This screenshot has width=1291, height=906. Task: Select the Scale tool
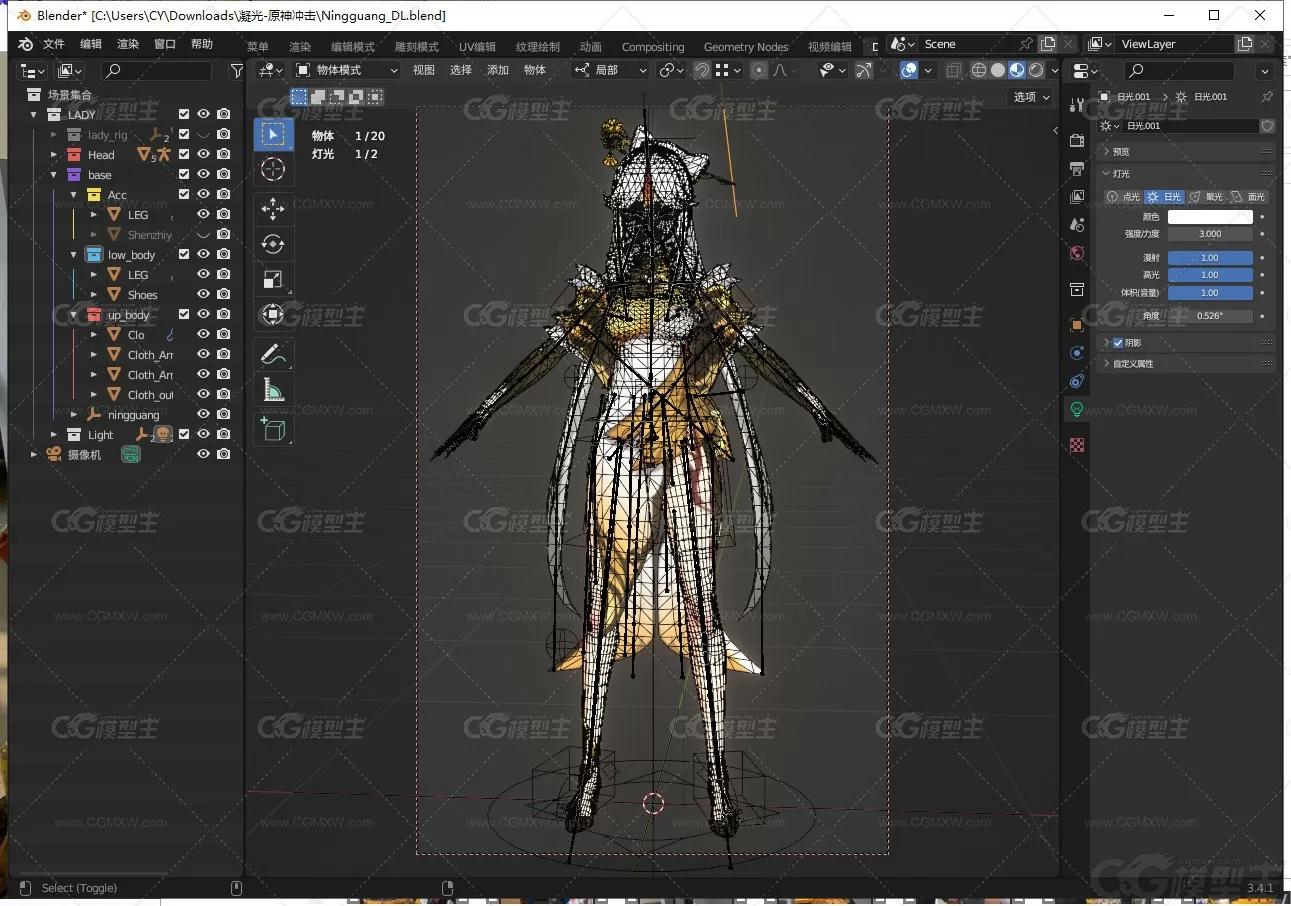tap(273, 279)
